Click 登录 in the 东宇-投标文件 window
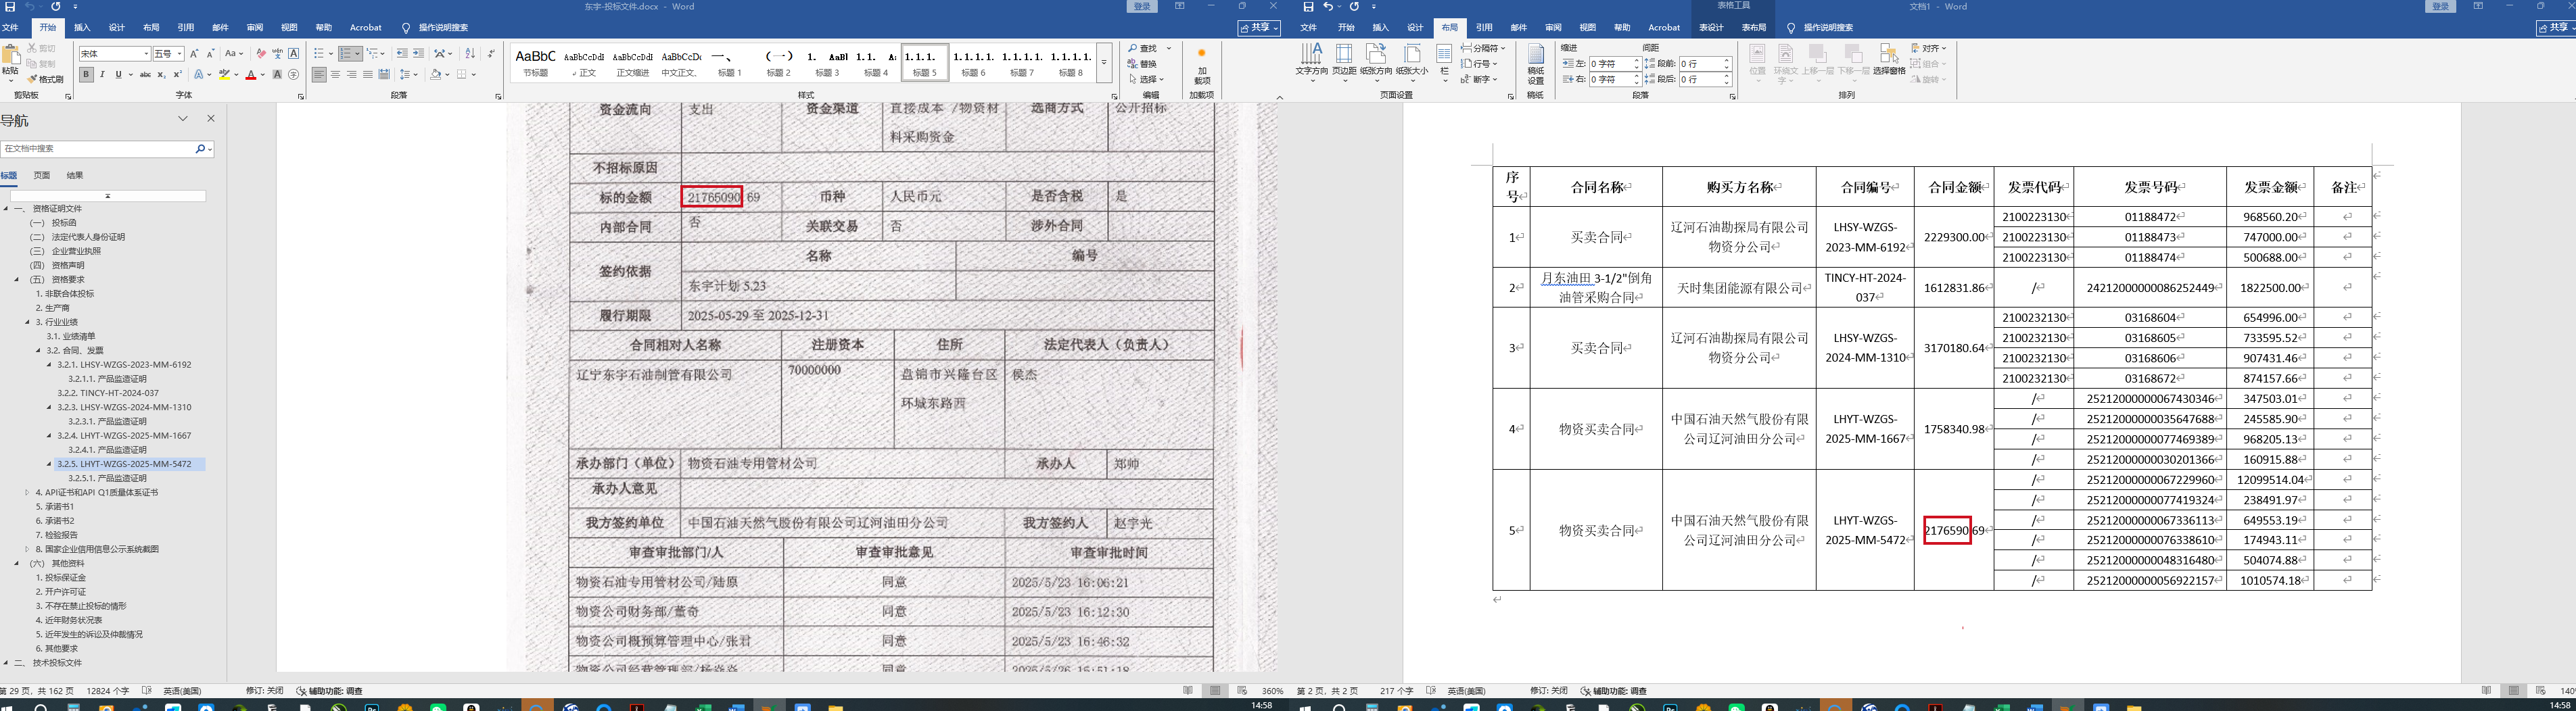This screenshot has height=711, width=2576. point(1142,7)
